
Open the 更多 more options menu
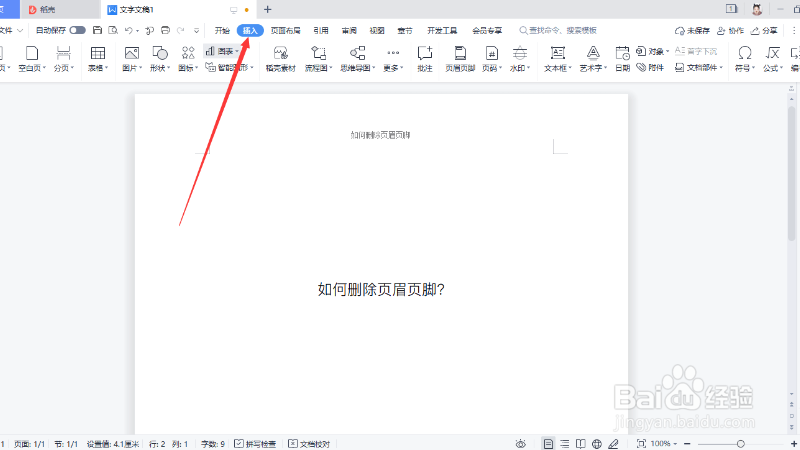point(393,59)
